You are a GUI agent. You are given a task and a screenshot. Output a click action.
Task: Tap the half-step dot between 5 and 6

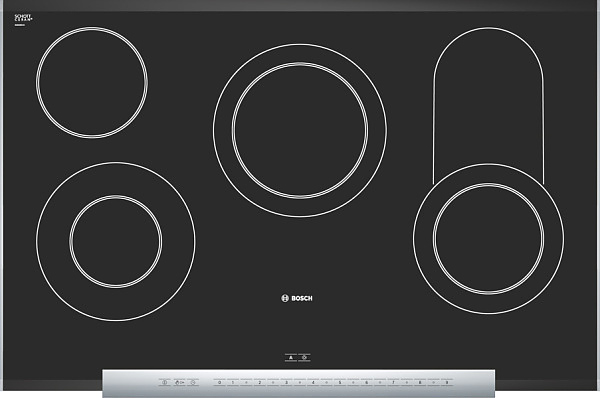[353, 382]
